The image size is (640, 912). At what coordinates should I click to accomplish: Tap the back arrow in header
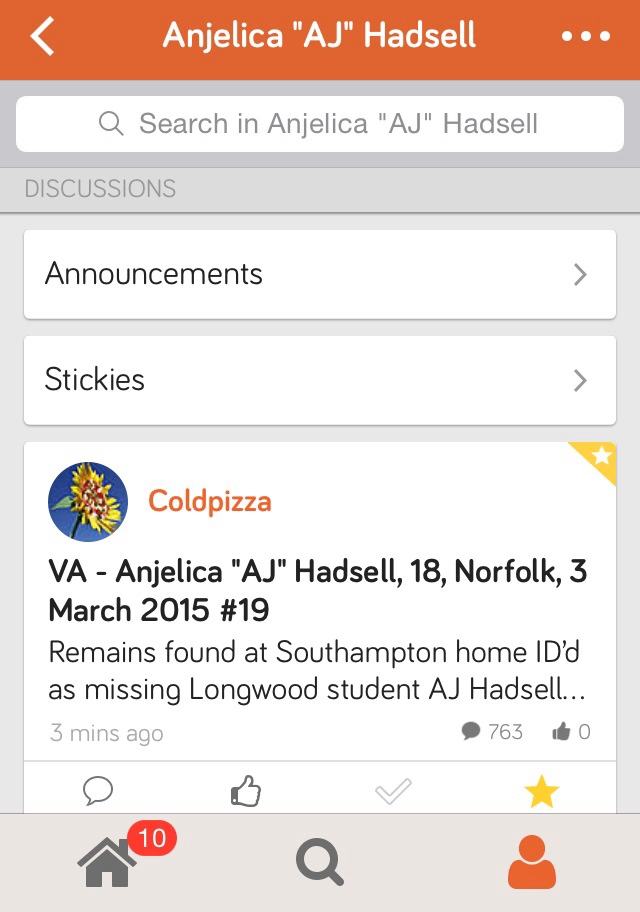click(x=42, y=37)
